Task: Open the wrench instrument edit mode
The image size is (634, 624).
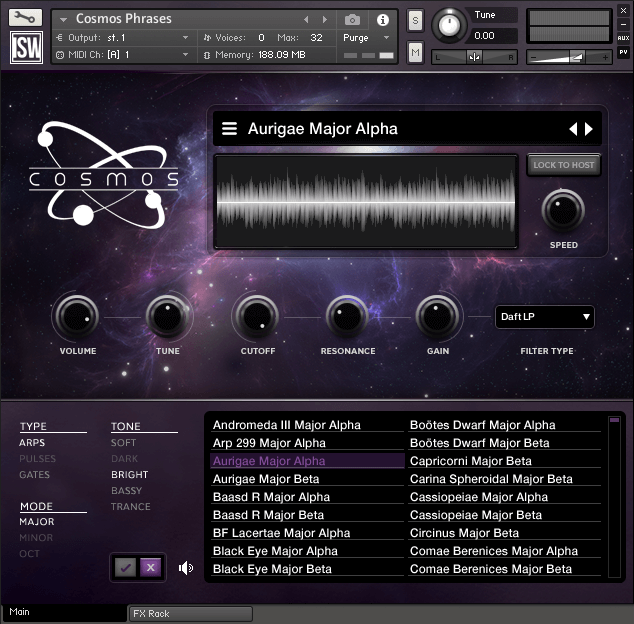Action: pos(25,17)
